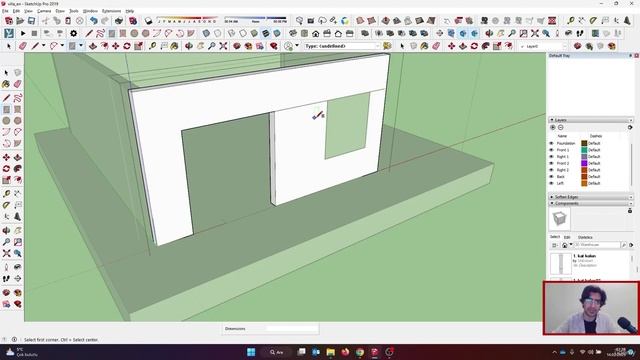Switch to the Edit tab in Components
The width and height of the screenshot is (640, 360).
click(567, 237)
